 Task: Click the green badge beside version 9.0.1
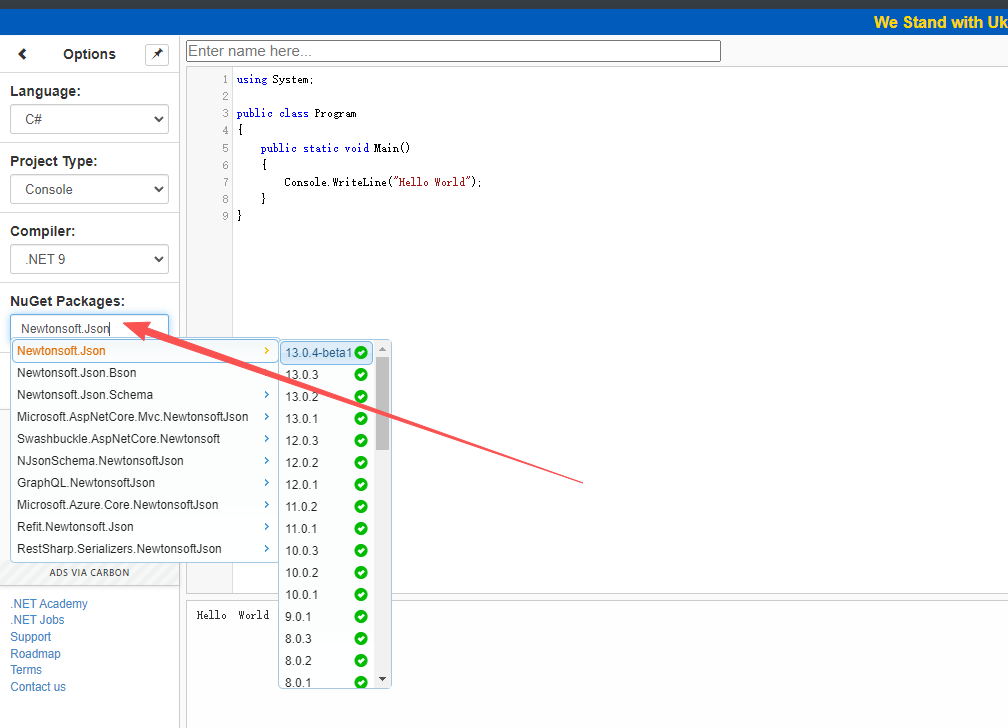361,616
